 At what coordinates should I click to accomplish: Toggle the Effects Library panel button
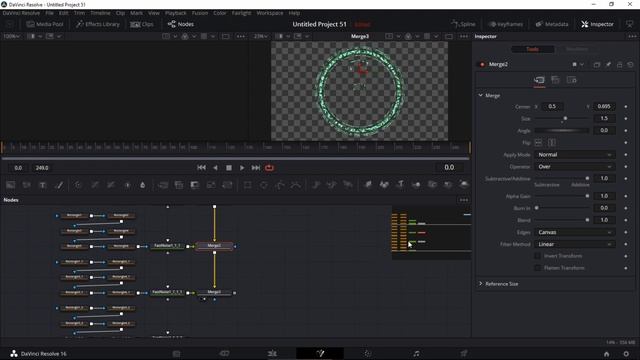tap(98, 24)
